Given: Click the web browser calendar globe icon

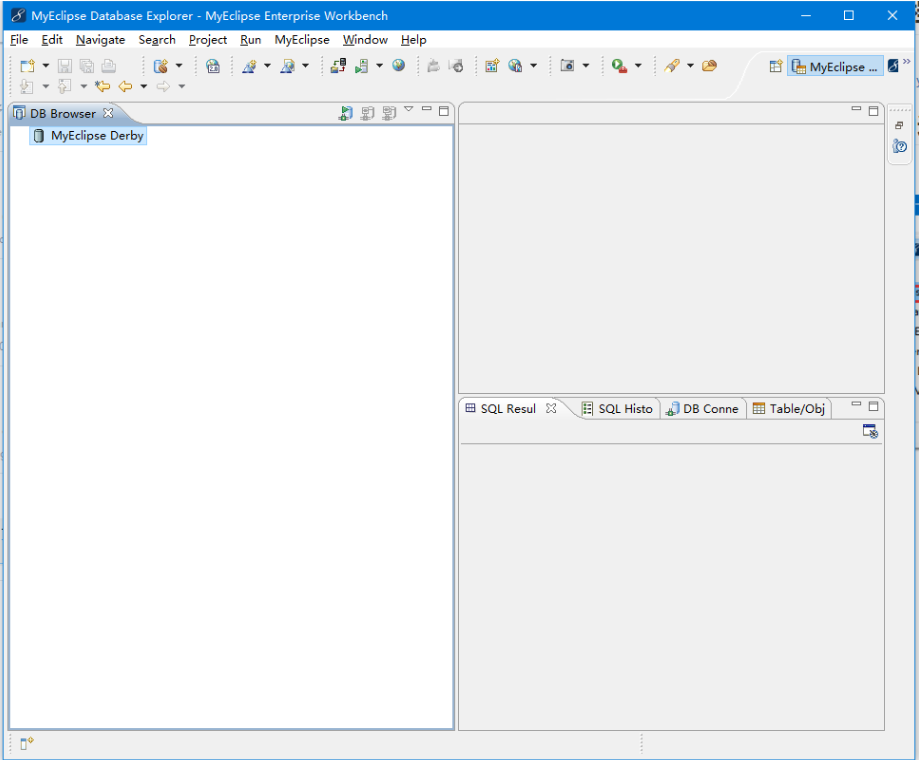Looking at the screenshot, I should (213, 66).
